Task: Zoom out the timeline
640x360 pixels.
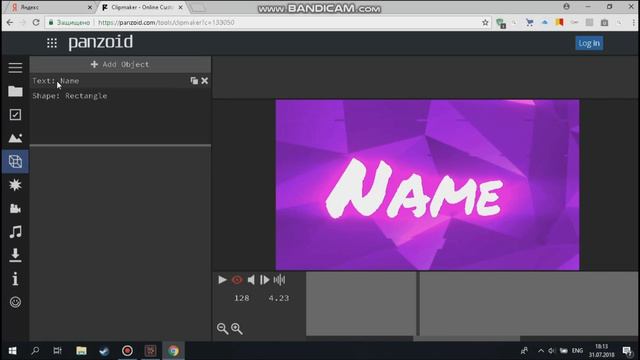Action: [x=222, y=329]
